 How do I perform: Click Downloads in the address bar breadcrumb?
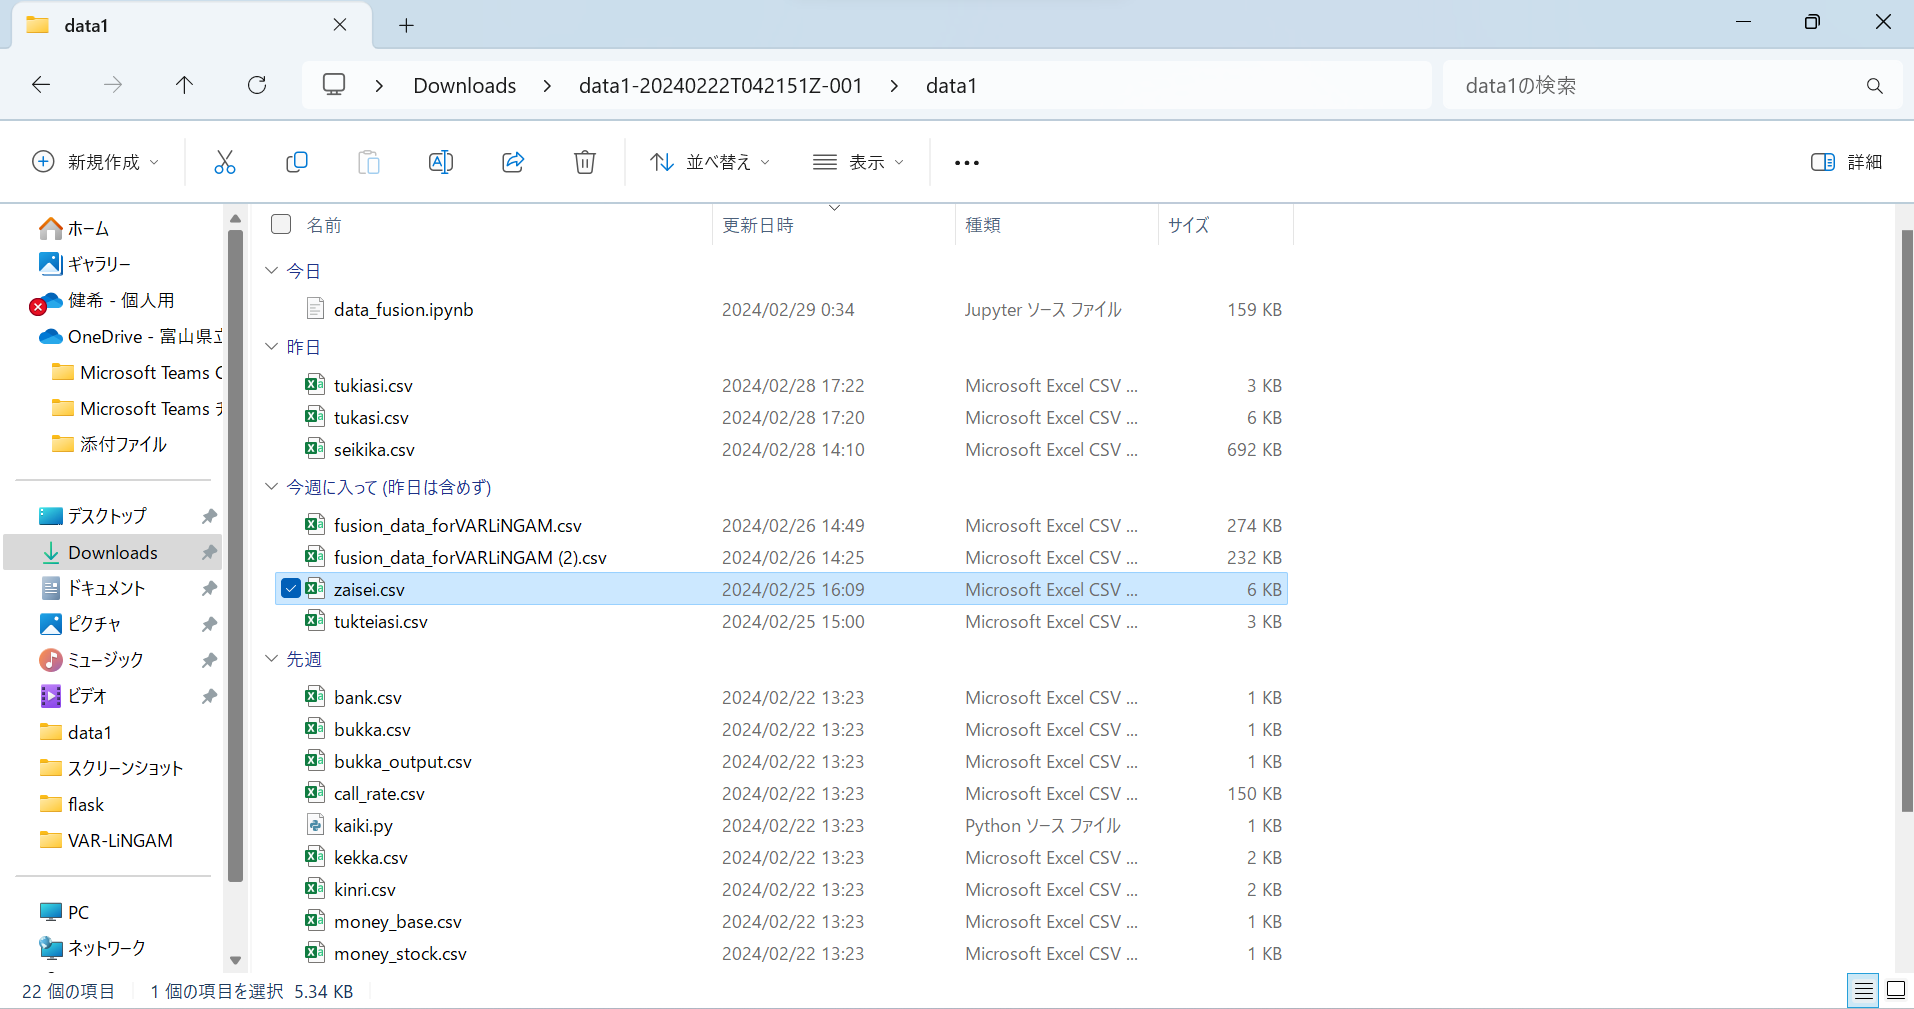coord(464,86)
